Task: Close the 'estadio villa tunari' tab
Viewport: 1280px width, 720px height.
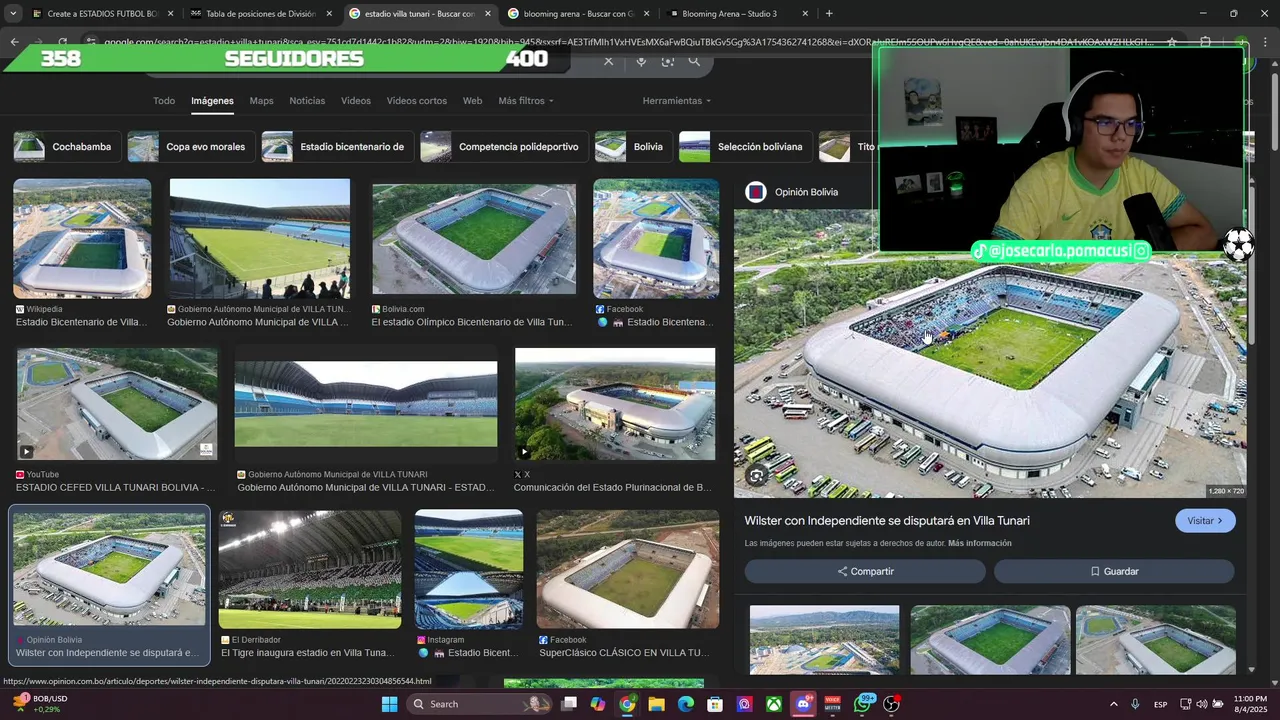Action: click(488, 14)
